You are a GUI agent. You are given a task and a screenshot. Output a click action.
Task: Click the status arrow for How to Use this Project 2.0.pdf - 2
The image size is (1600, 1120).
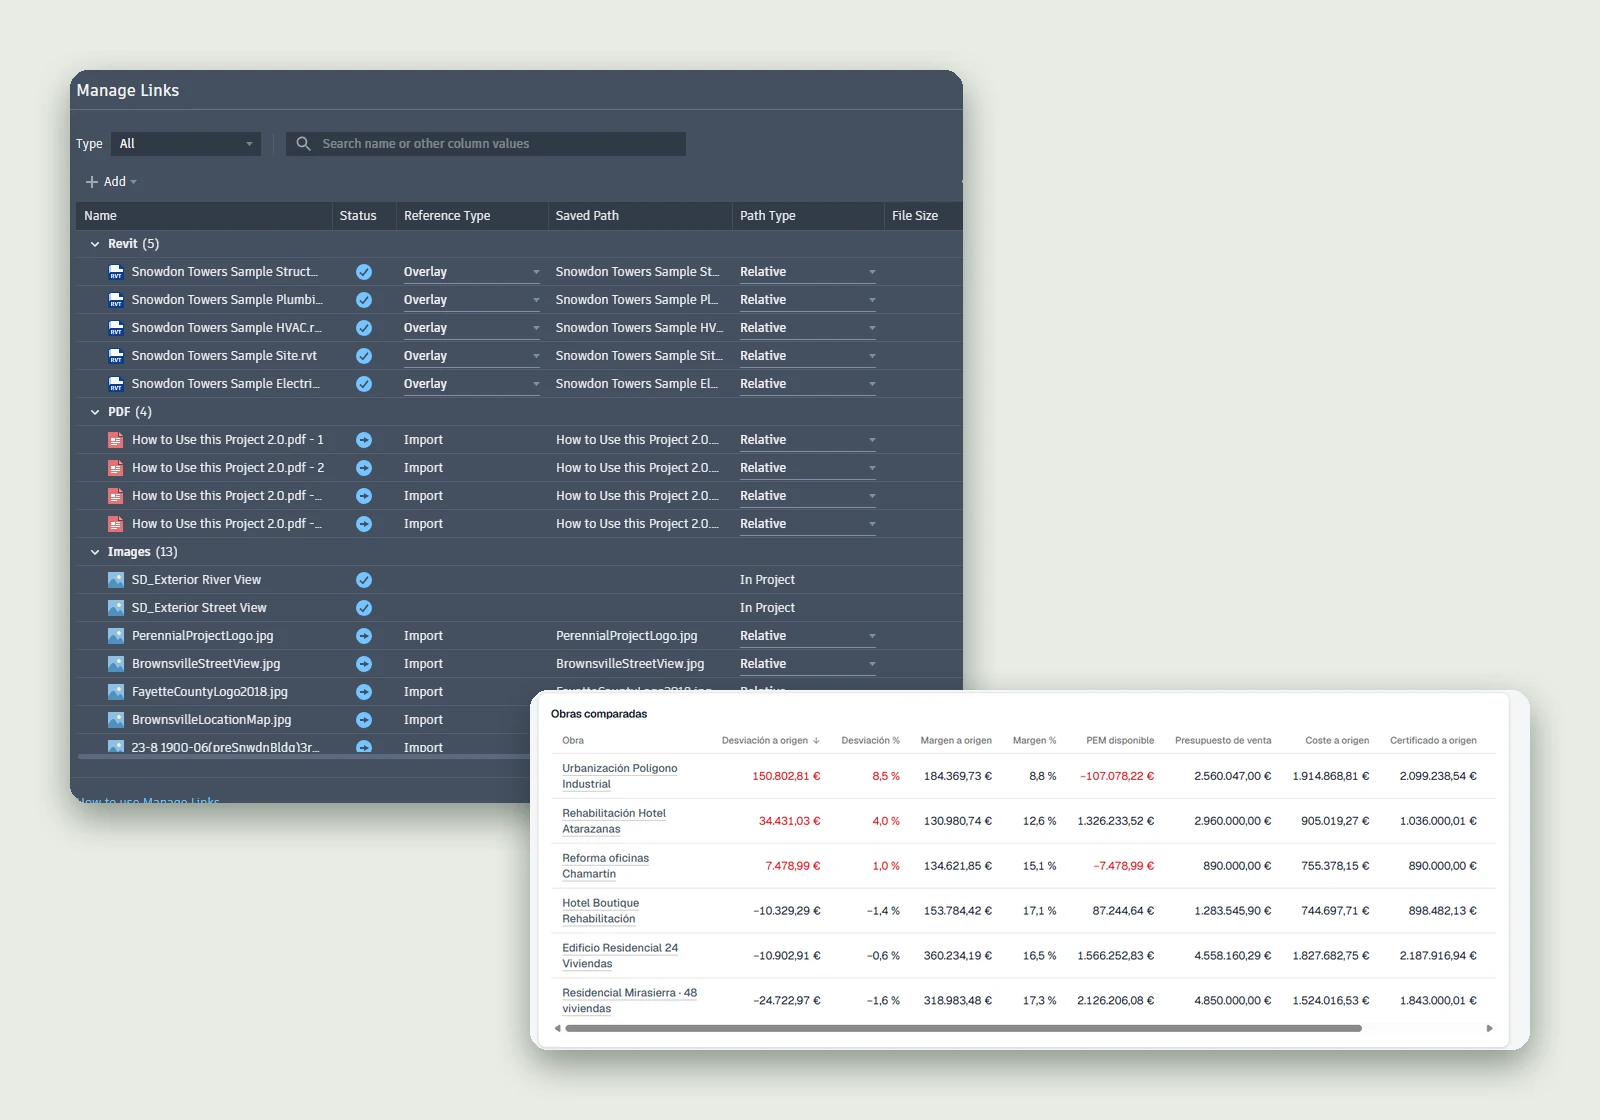(364, 468)
